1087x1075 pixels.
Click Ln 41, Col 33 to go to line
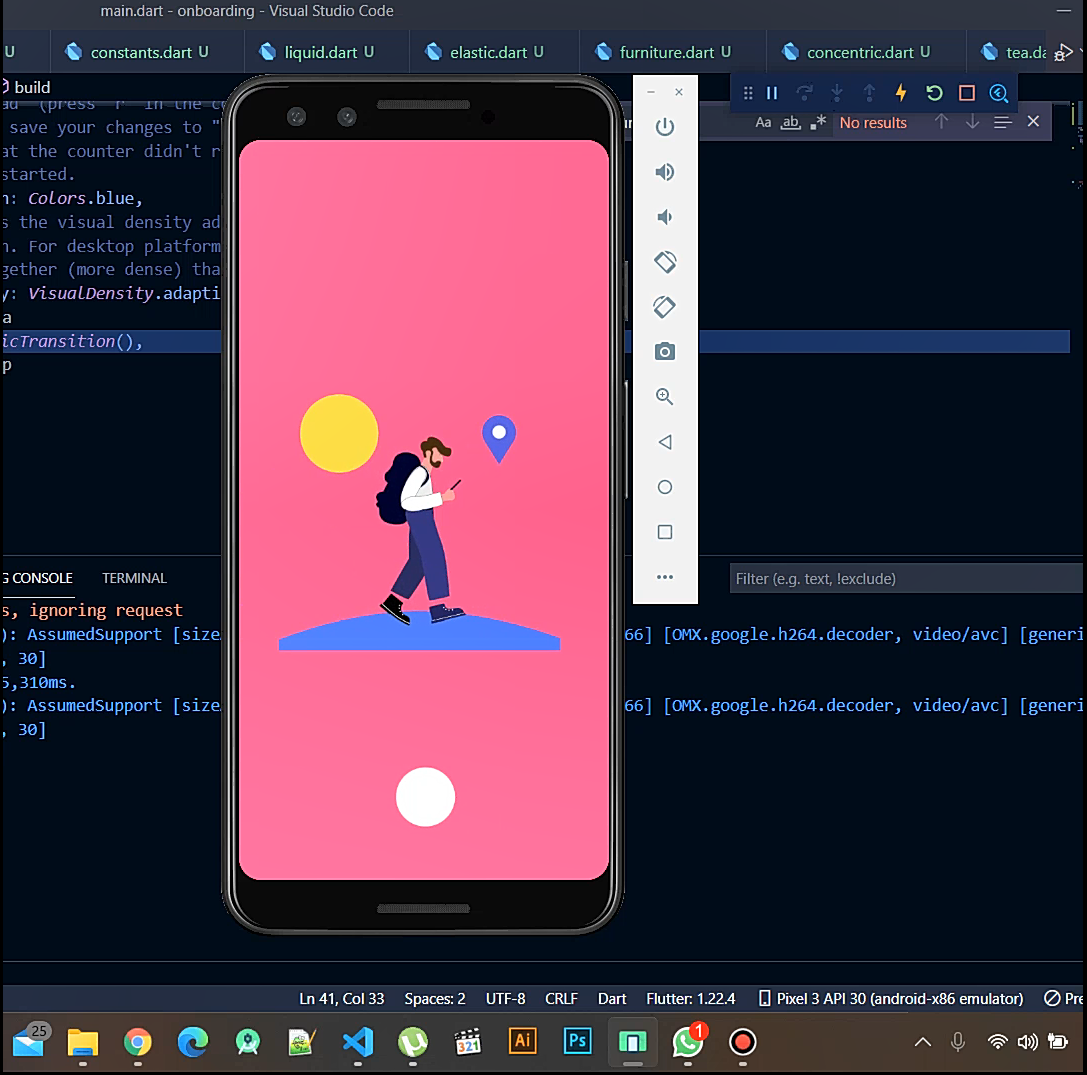[x=341, y=998]
